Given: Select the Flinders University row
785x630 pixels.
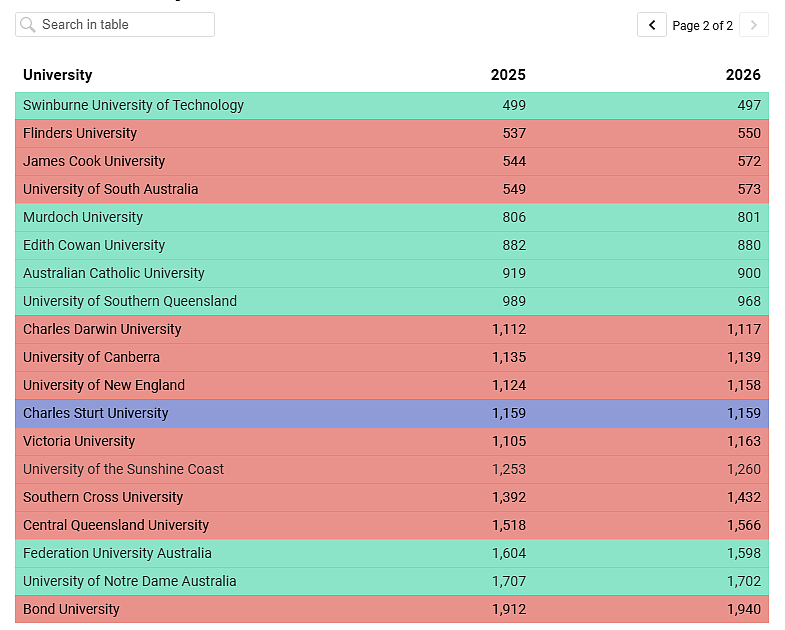Looking at the screenshot, I should pos(392,133).
